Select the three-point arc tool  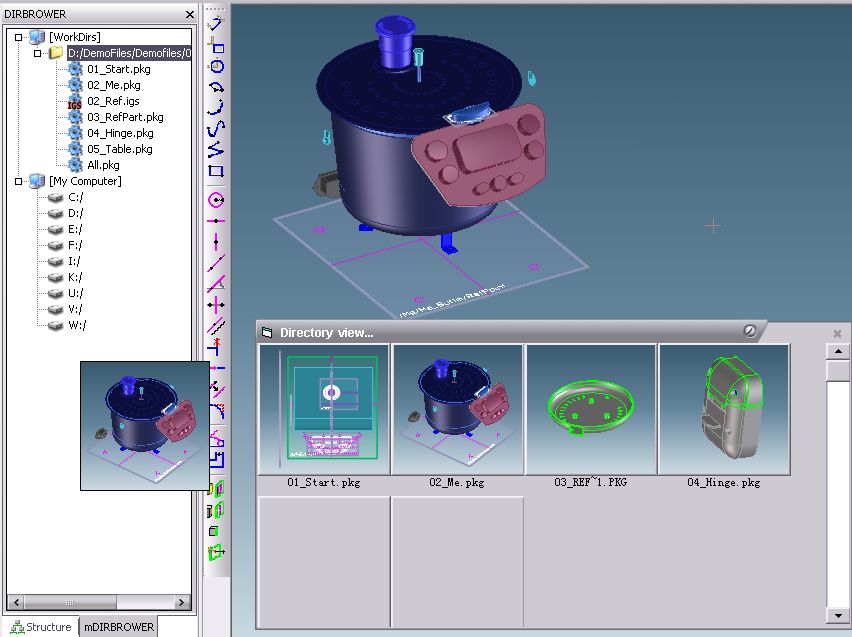pyautogui.click(x=216, y=107)
